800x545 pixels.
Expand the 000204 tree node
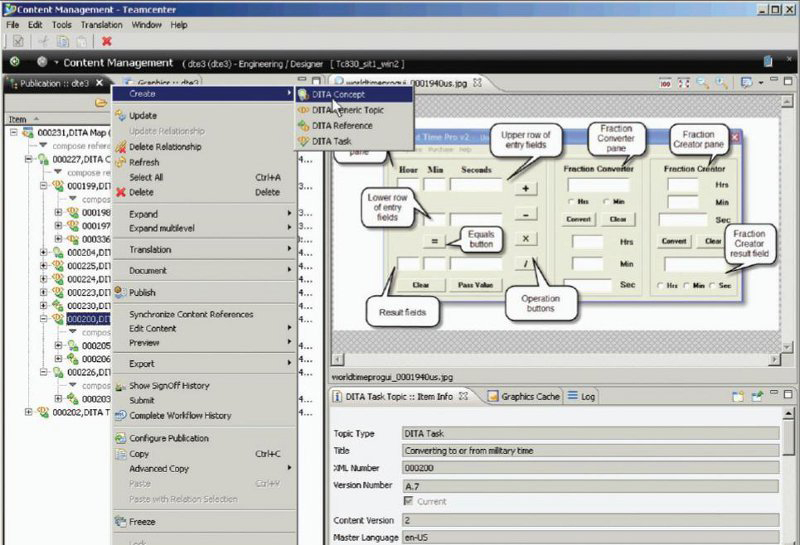(x=43, y=252)
